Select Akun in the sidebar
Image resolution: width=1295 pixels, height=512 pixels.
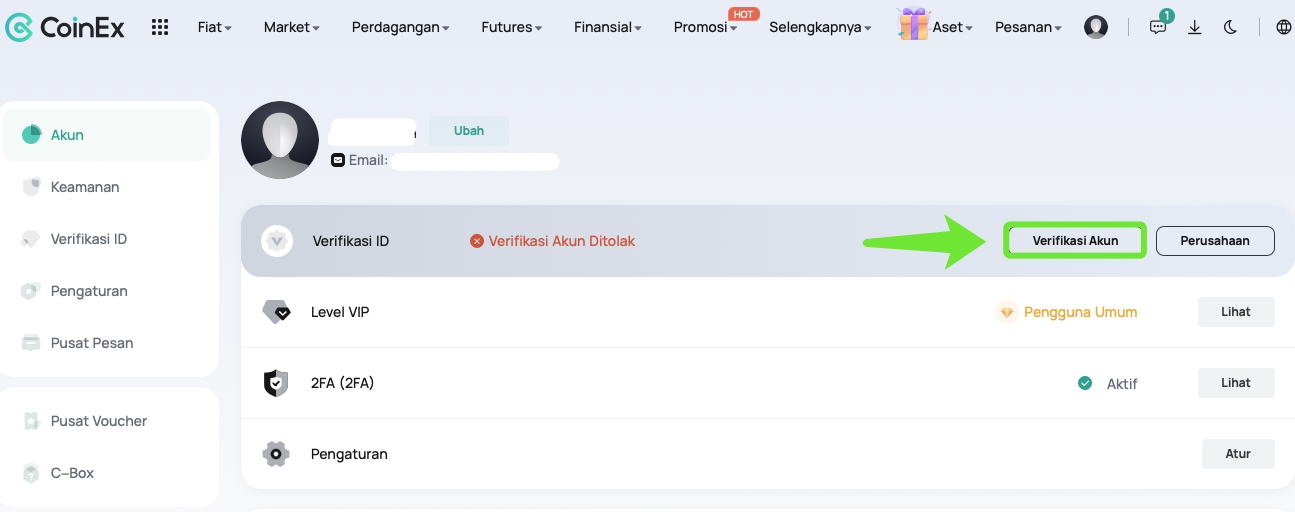point(107,135)
